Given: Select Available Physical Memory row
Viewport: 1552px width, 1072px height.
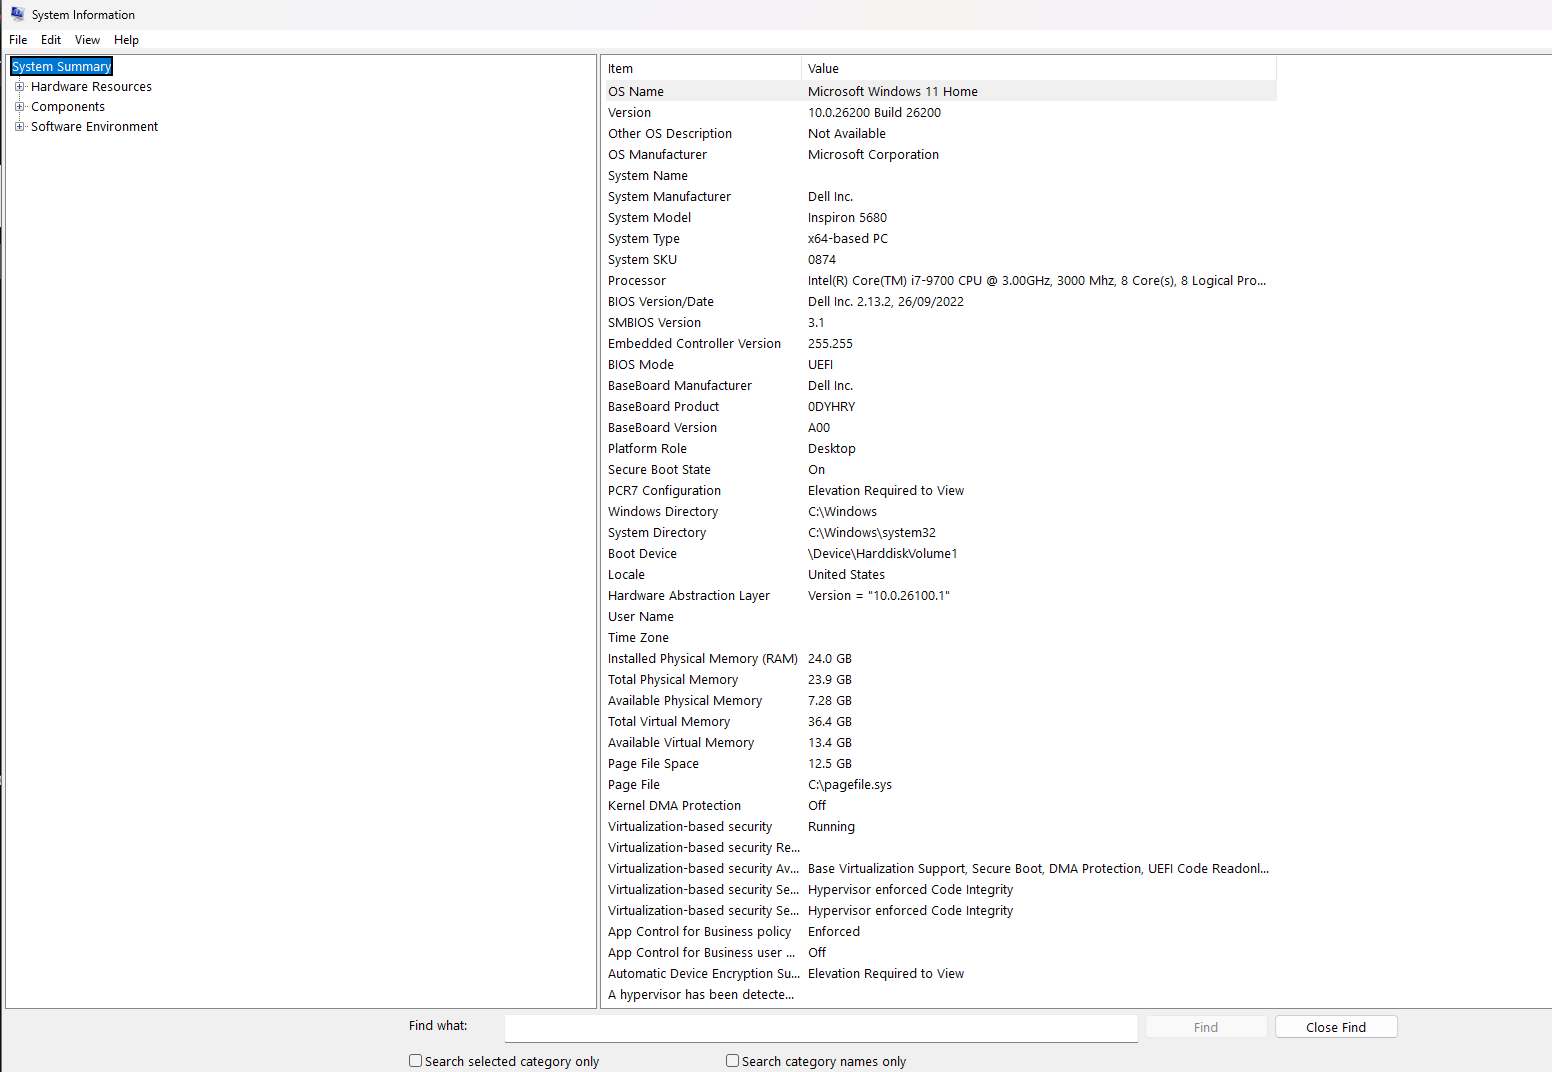Looking at the screenshot, I should (939, 700).
